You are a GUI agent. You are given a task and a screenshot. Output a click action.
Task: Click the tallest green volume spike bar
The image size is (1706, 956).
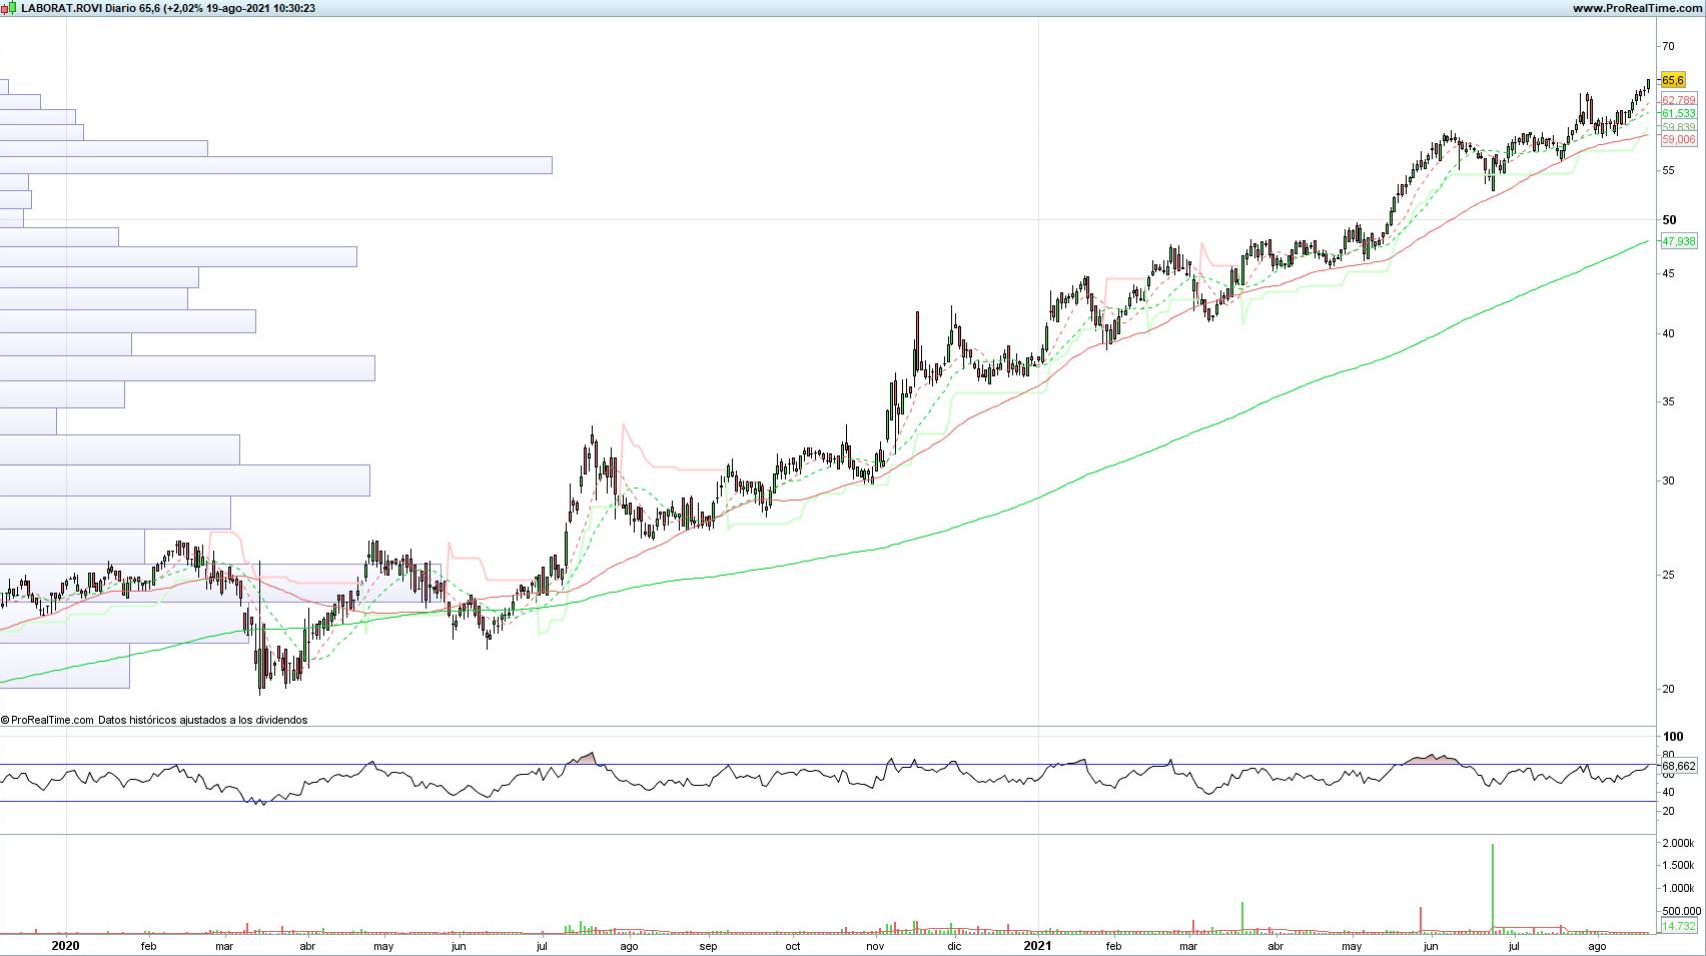coord(1492,888)
